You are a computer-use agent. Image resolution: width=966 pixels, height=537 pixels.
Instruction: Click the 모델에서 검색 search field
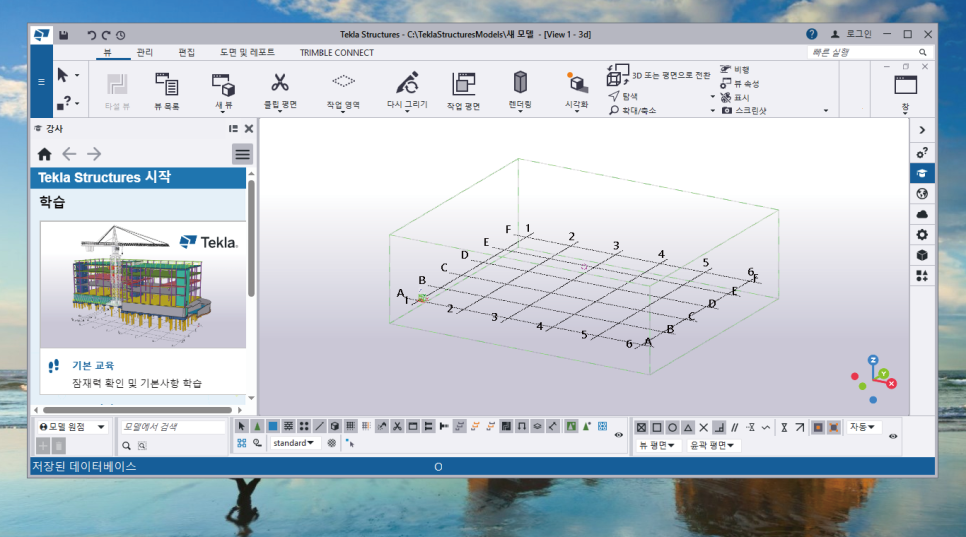point(173,427)
